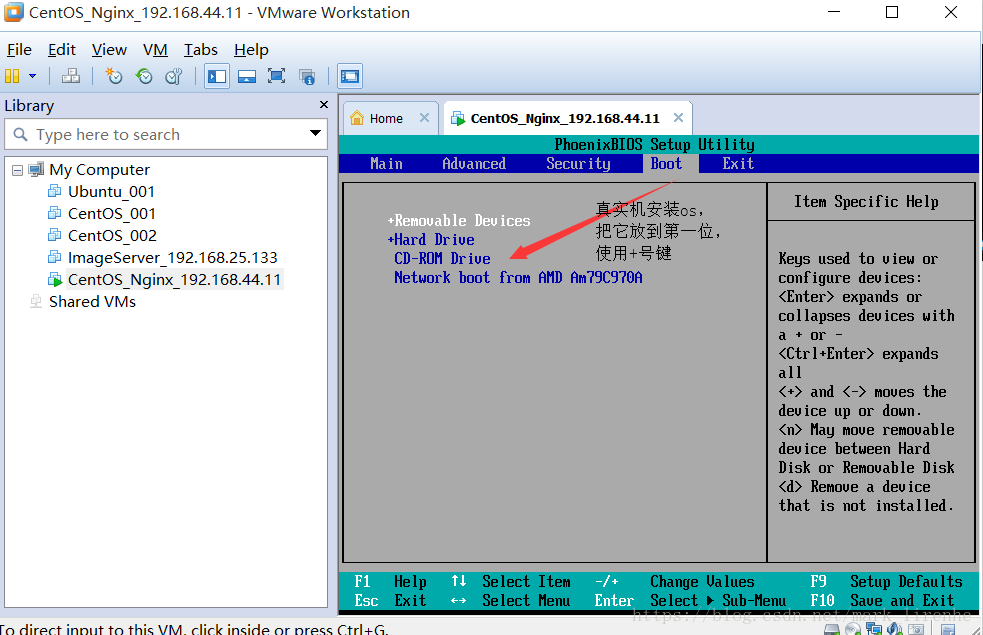Select the BIOS Exit menu
Screen dimensions: 983x635
(738, 164)
